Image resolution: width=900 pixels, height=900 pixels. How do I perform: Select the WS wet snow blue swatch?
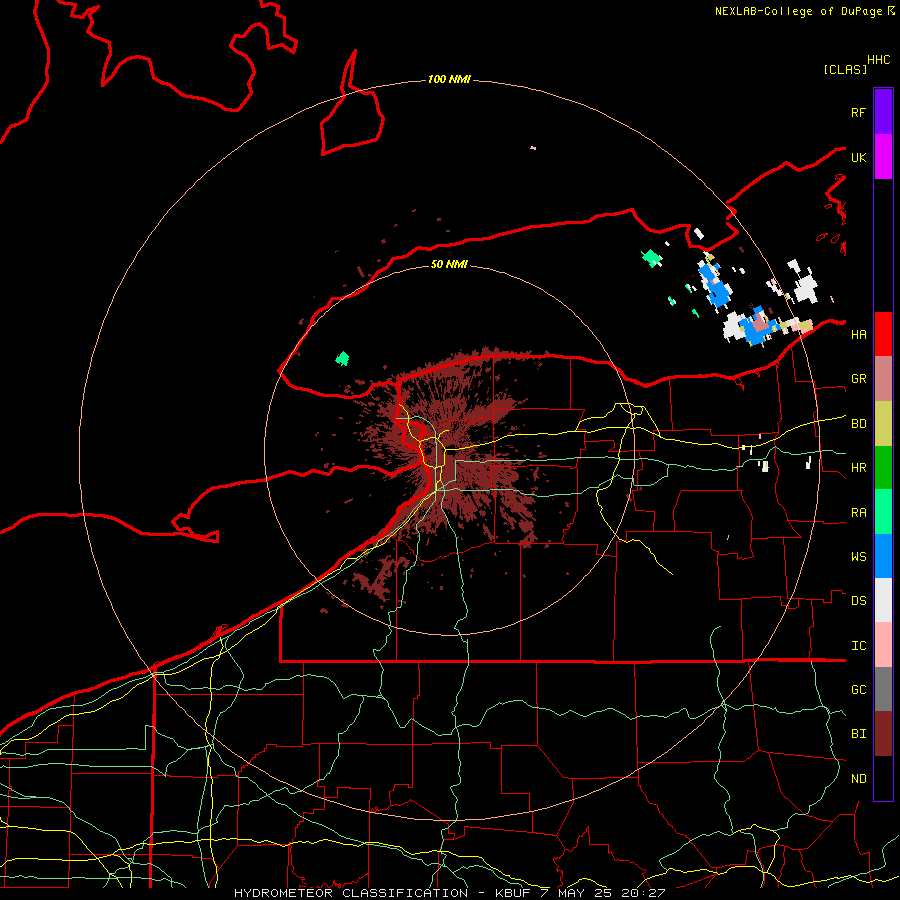coord(883,556)
